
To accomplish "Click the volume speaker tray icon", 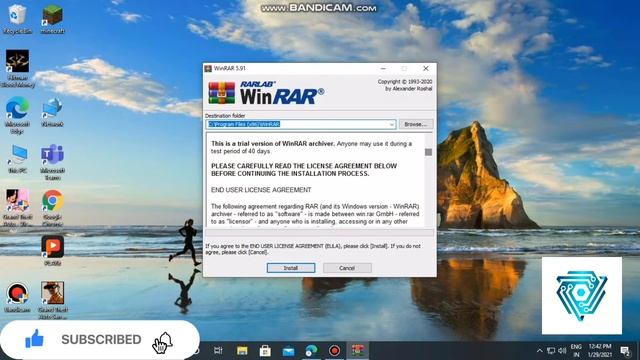I will pyautogui.click(x=562, y=351).
